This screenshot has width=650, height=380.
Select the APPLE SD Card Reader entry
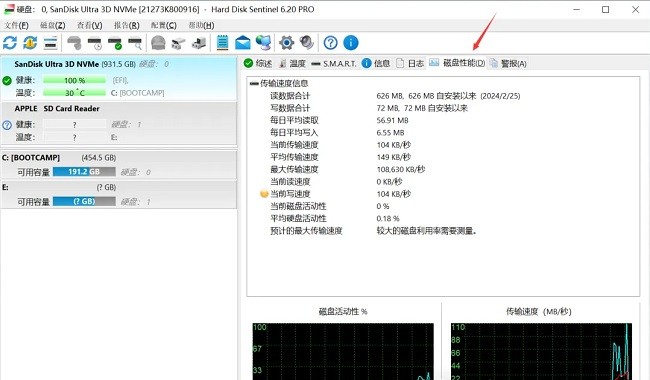point(119,123)
